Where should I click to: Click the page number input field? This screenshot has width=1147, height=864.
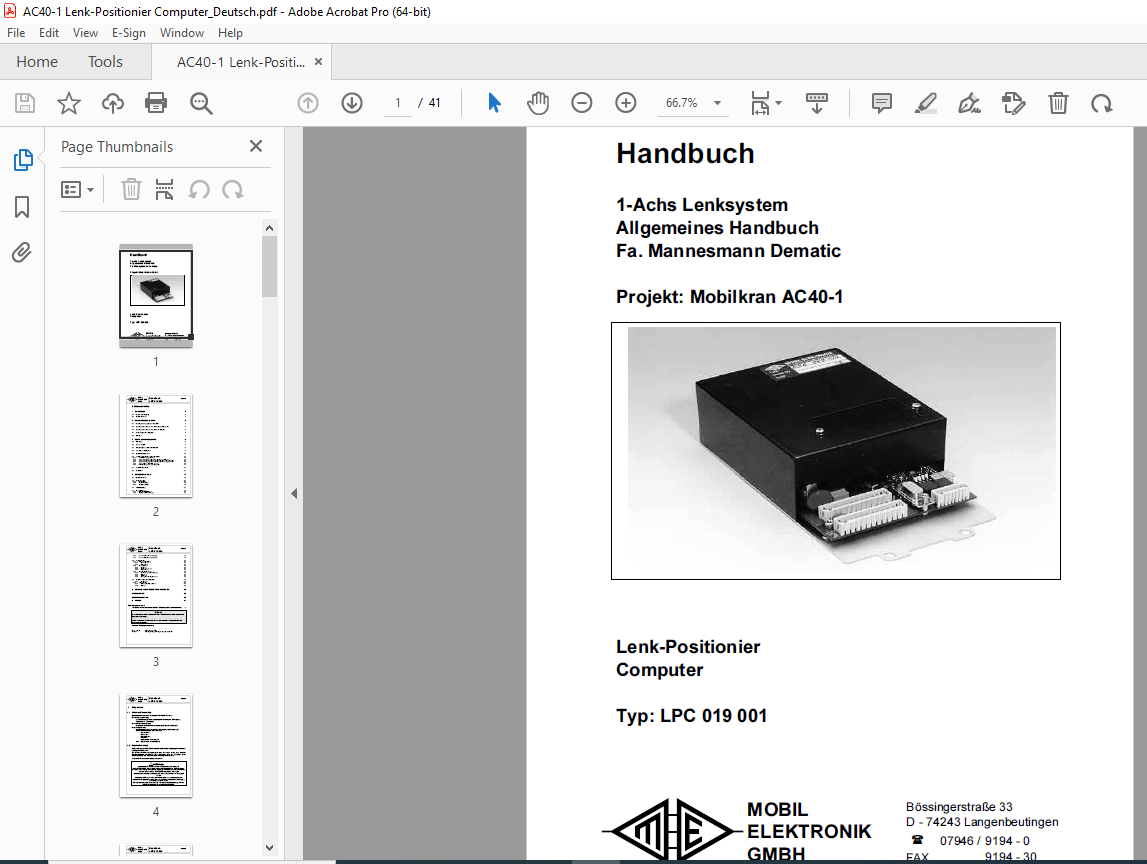(398, 103)
